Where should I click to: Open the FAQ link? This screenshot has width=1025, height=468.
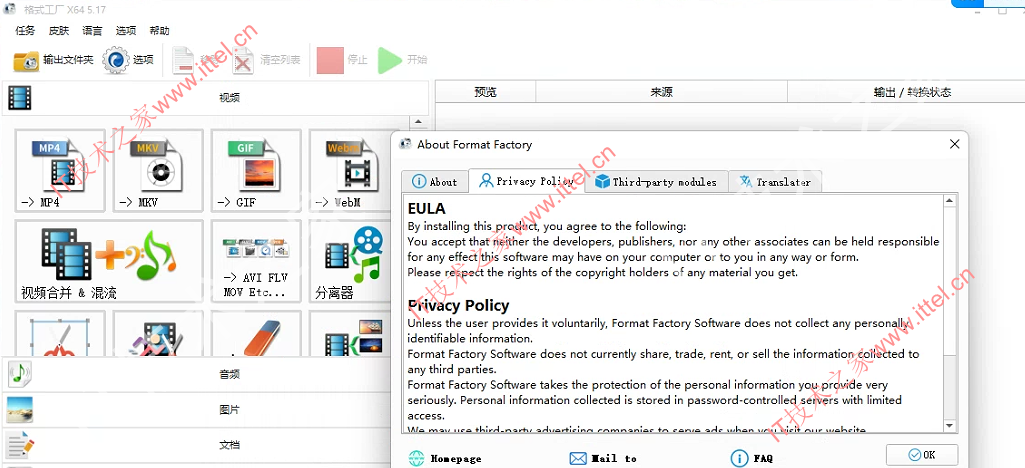[752, 459]
